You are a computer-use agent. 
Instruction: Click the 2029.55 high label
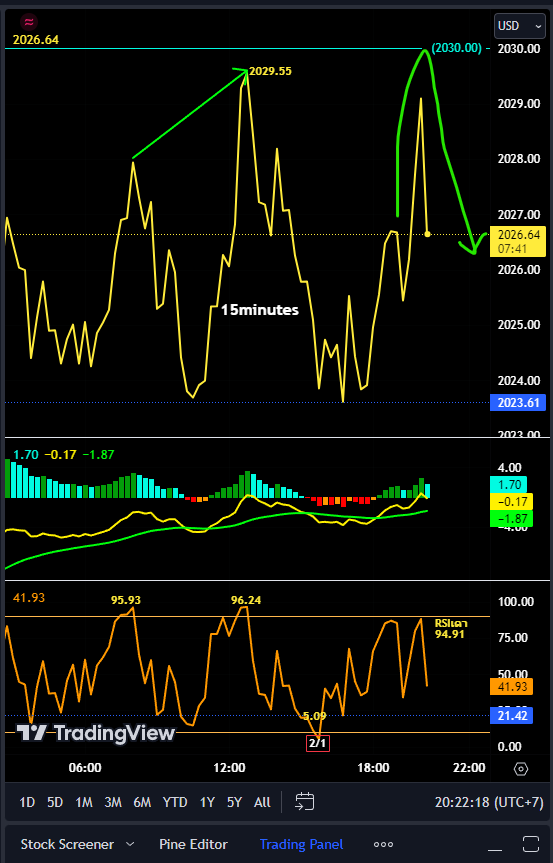270,71
